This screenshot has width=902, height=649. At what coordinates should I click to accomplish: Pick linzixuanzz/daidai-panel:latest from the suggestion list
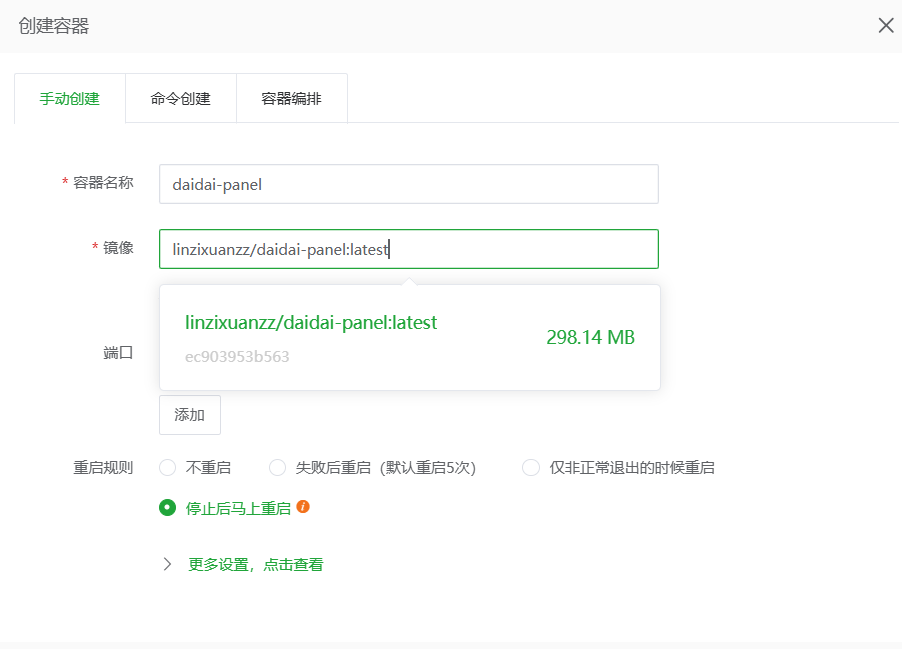coord(311,323)
